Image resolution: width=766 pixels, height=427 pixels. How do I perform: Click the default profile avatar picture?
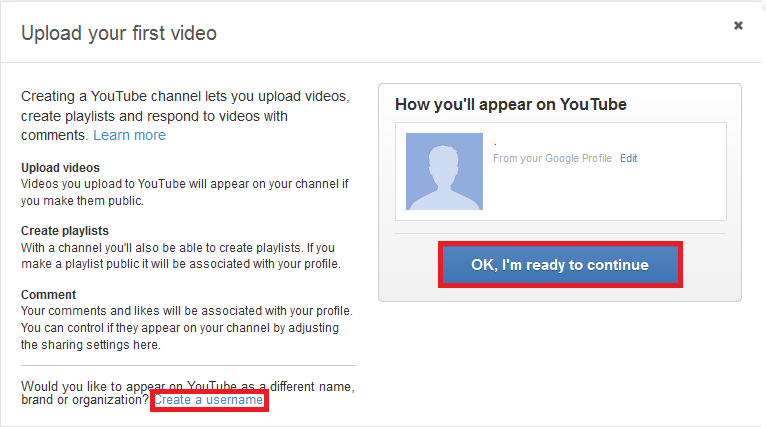click(x=444, y=171)
